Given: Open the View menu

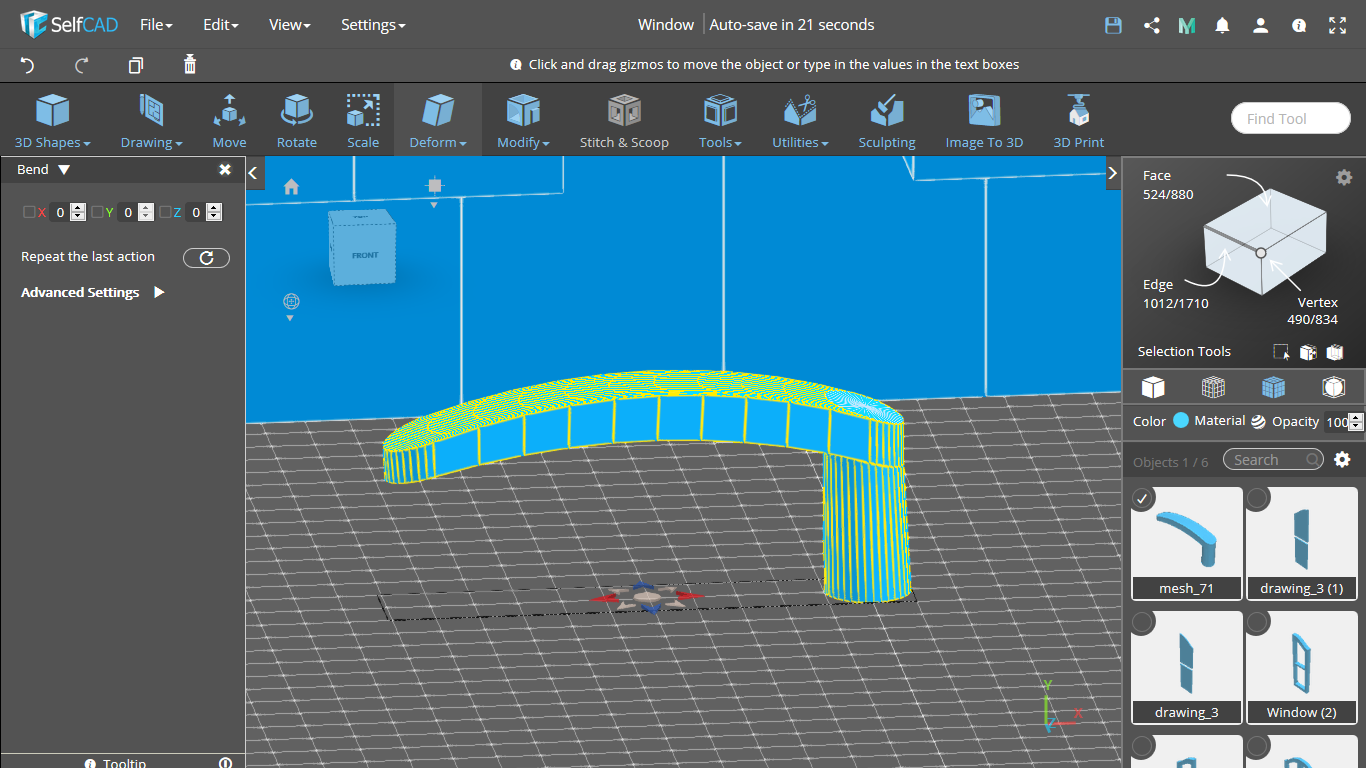Looking at the screenshot, I should point(290,25).
